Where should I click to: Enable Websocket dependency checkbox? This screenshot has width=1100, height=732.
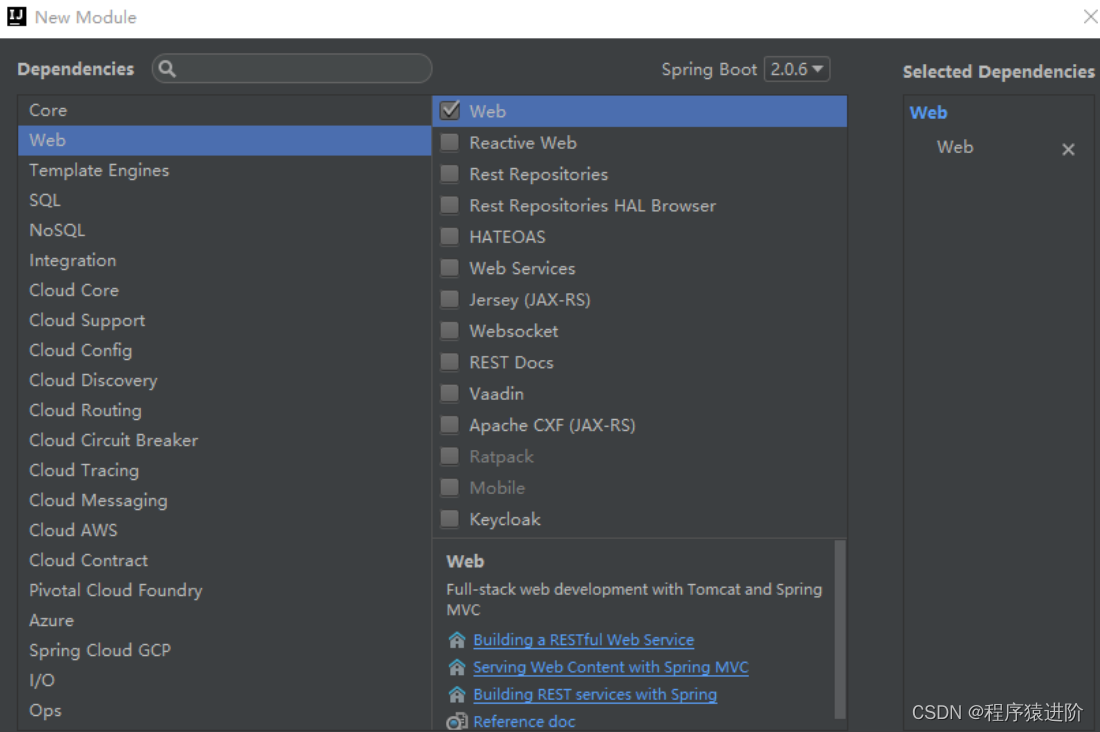tap(450, 331)
